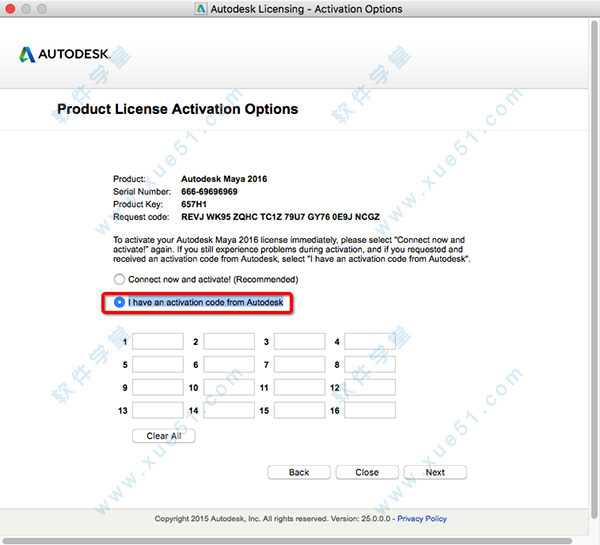
Task: Click activation code field 7
Action: point(299,364)
